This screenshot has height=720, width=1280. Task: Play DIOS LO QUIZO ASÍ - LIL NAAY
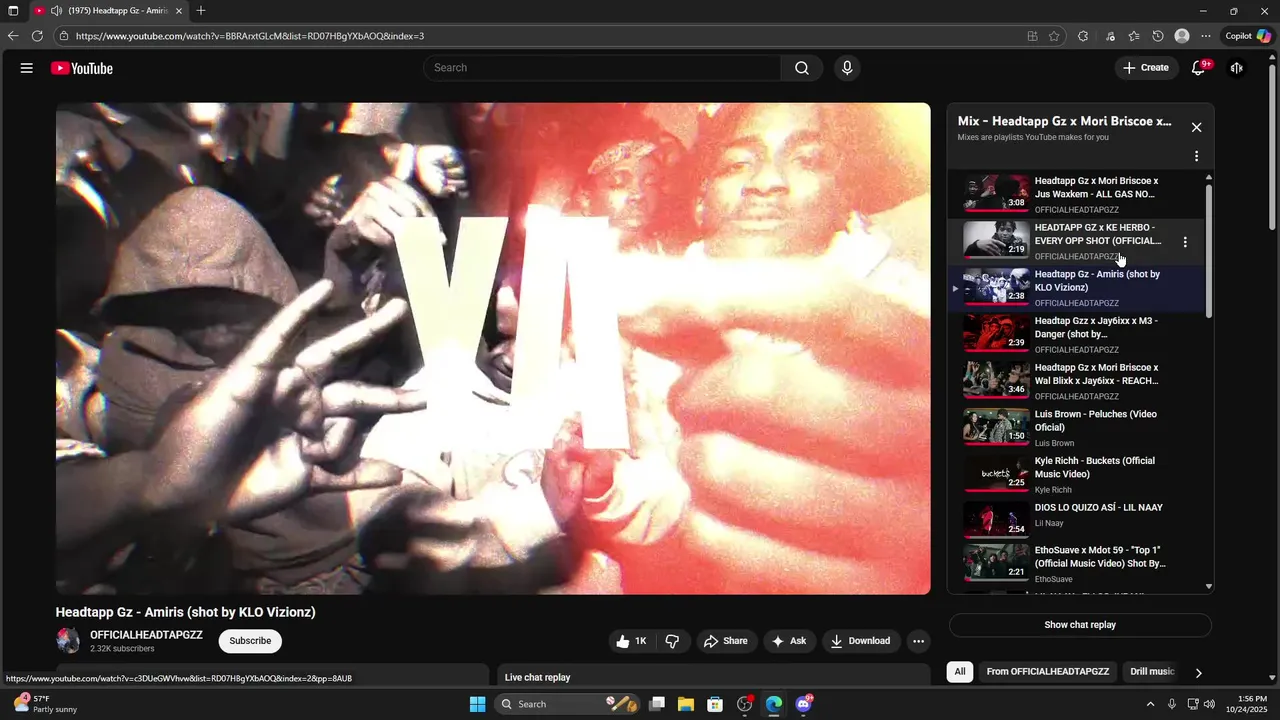tap(1078, 519)
